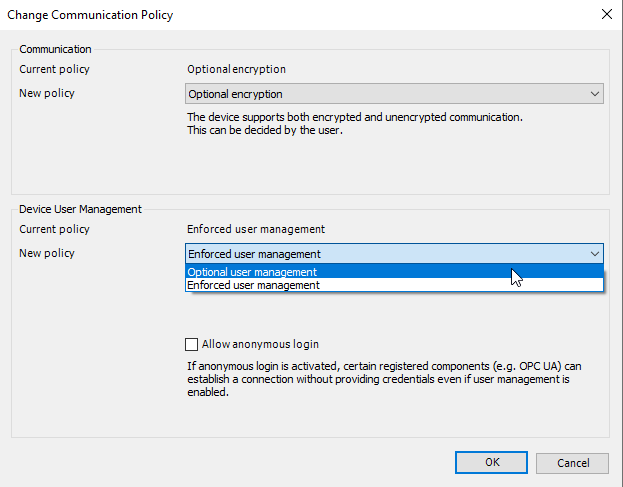Select Optional user management from the list

pyautogui.click(x=253, y=272)
